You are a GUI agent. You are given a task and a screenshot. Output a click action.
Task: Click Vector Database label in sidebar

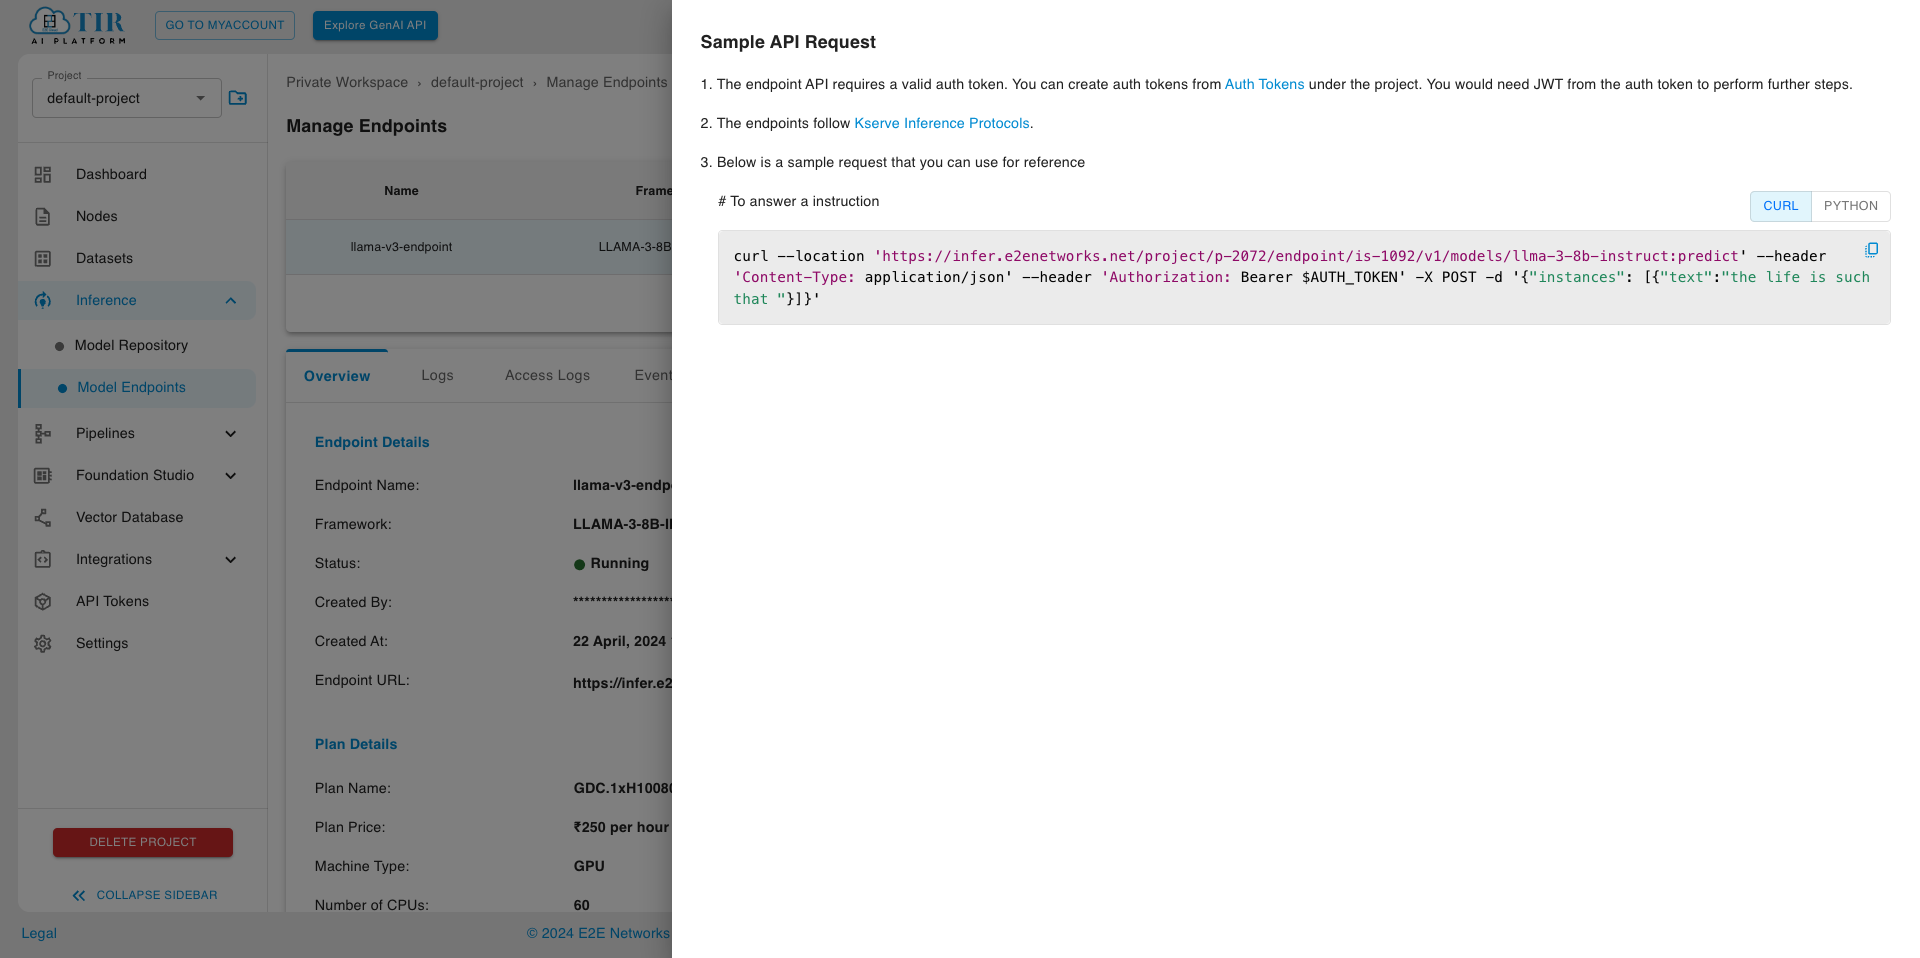pos(129,517)
